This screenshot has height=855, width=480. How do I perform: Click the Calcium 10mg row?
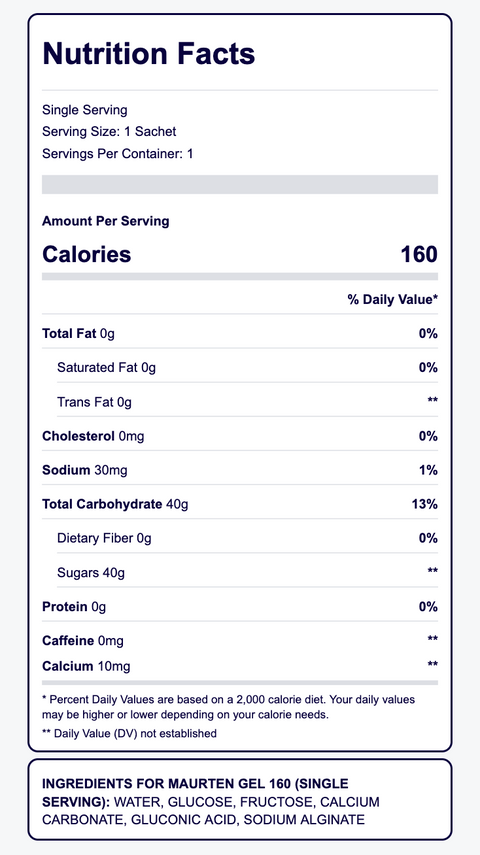click(240, 666)
